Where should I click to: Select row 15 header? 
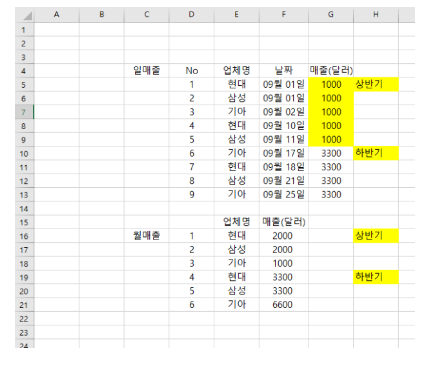[x=24, y=222]
